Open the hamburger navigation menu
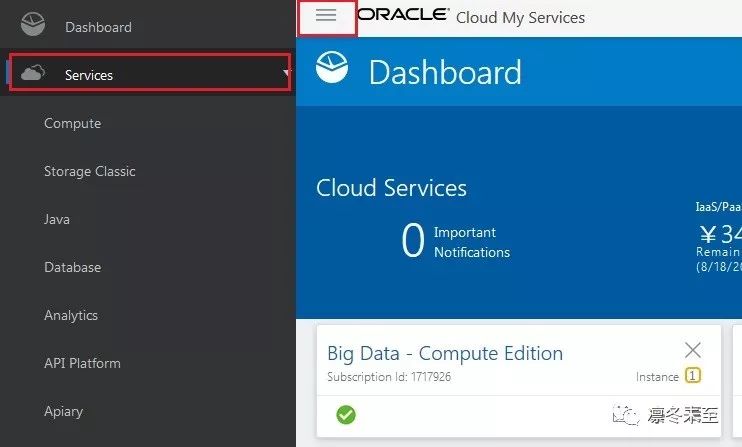 [x=326, y=15]
